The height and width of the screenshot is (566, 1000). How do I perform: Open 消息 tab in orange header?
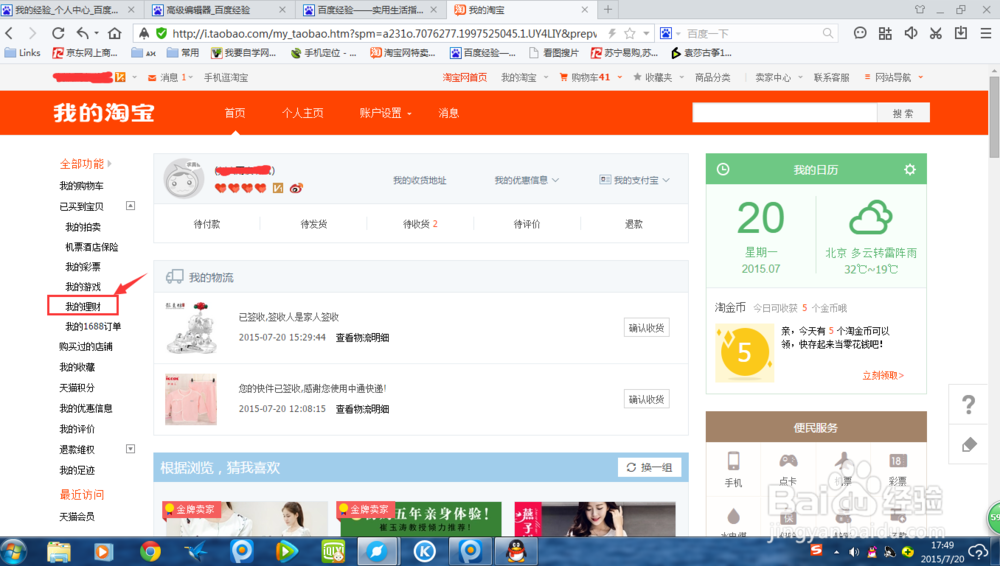pyautogui.click(x=448, y=113)
